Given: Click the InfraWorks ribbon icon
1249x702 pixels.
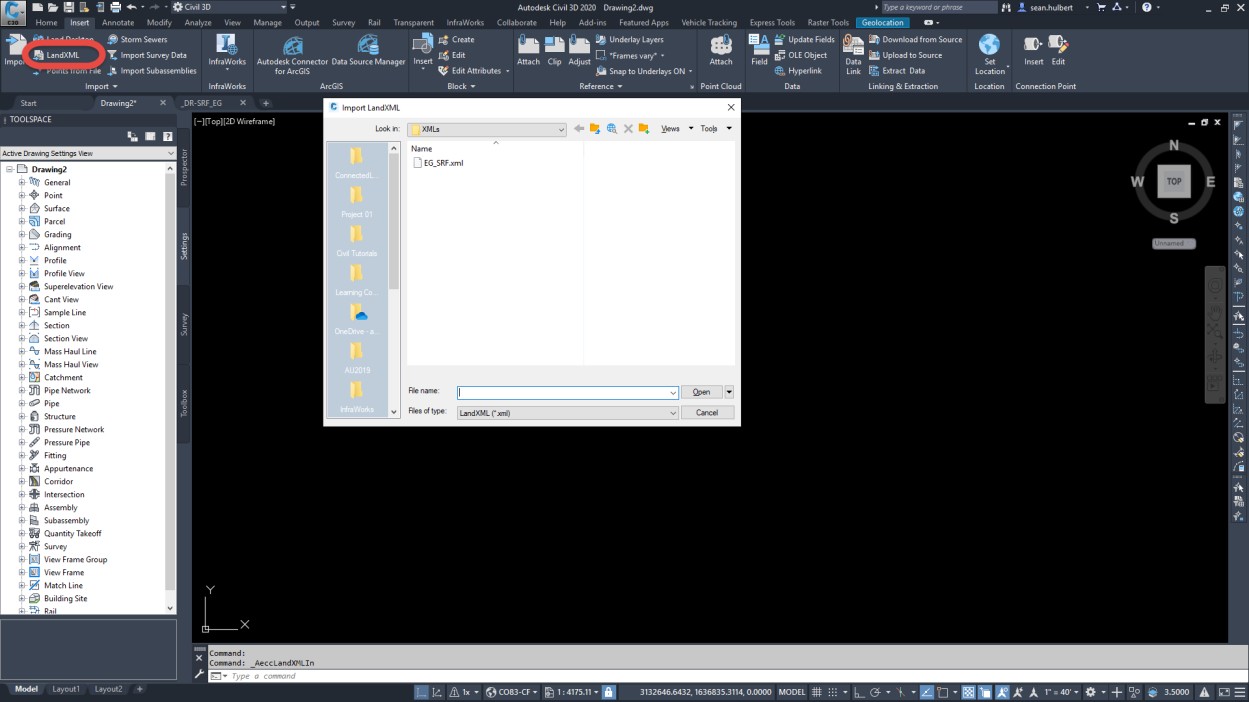Looking at the screenshot, I should pos(227,46).
